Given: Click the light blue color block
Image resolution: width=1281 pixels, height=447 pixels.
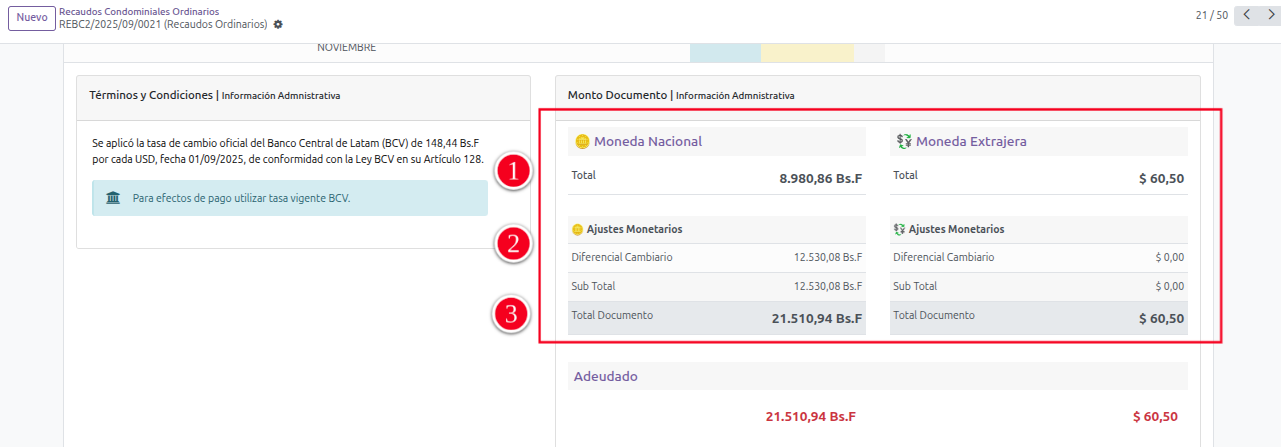Looking at the screenshot, I should click(725, 51).
